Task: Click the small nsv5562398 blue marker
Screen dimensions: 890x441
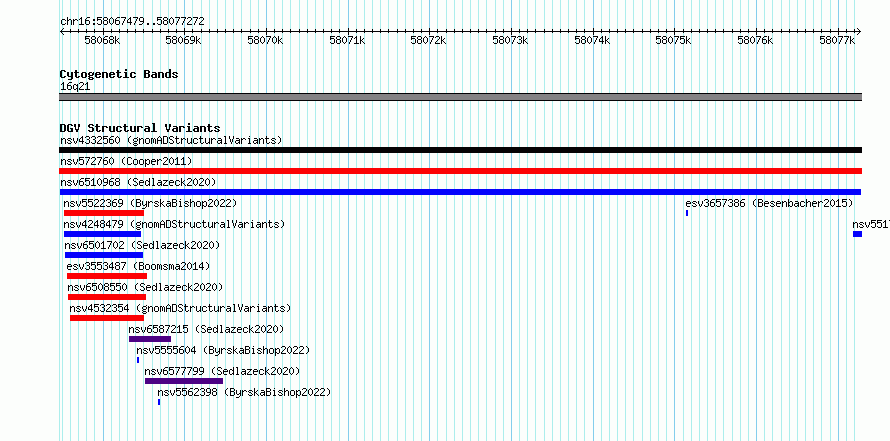Action: [x=159, y=402]
